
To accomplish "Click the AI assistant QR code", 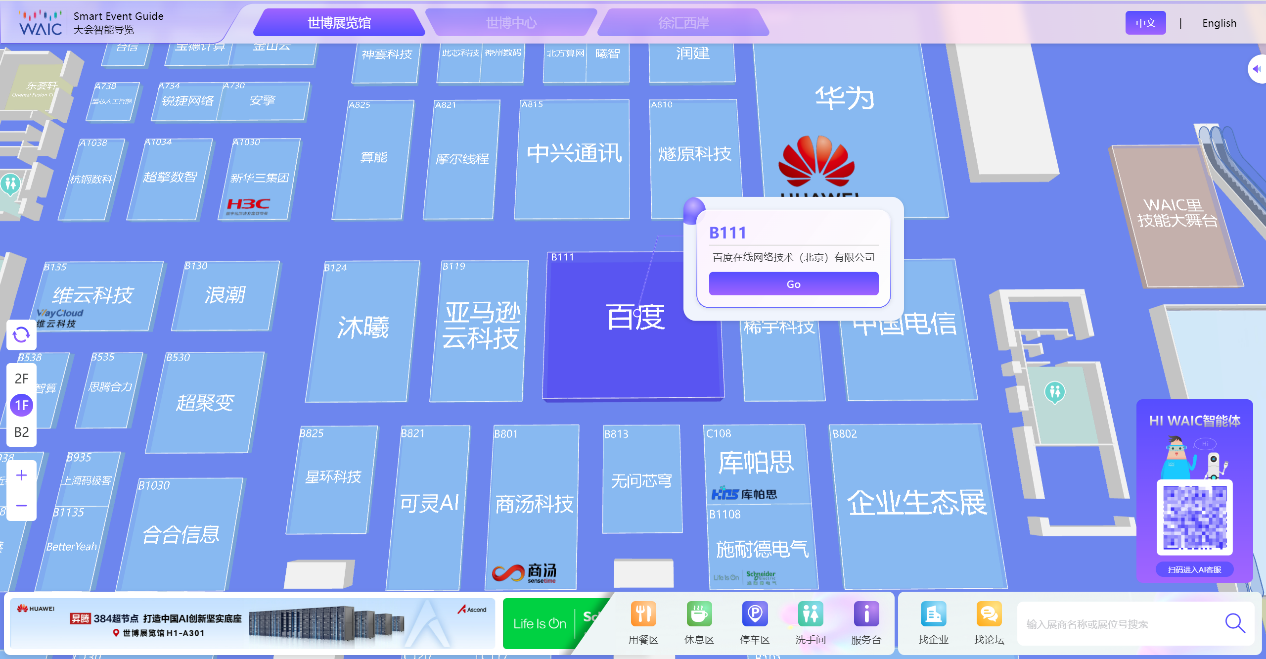I will tap(1194, 517).
